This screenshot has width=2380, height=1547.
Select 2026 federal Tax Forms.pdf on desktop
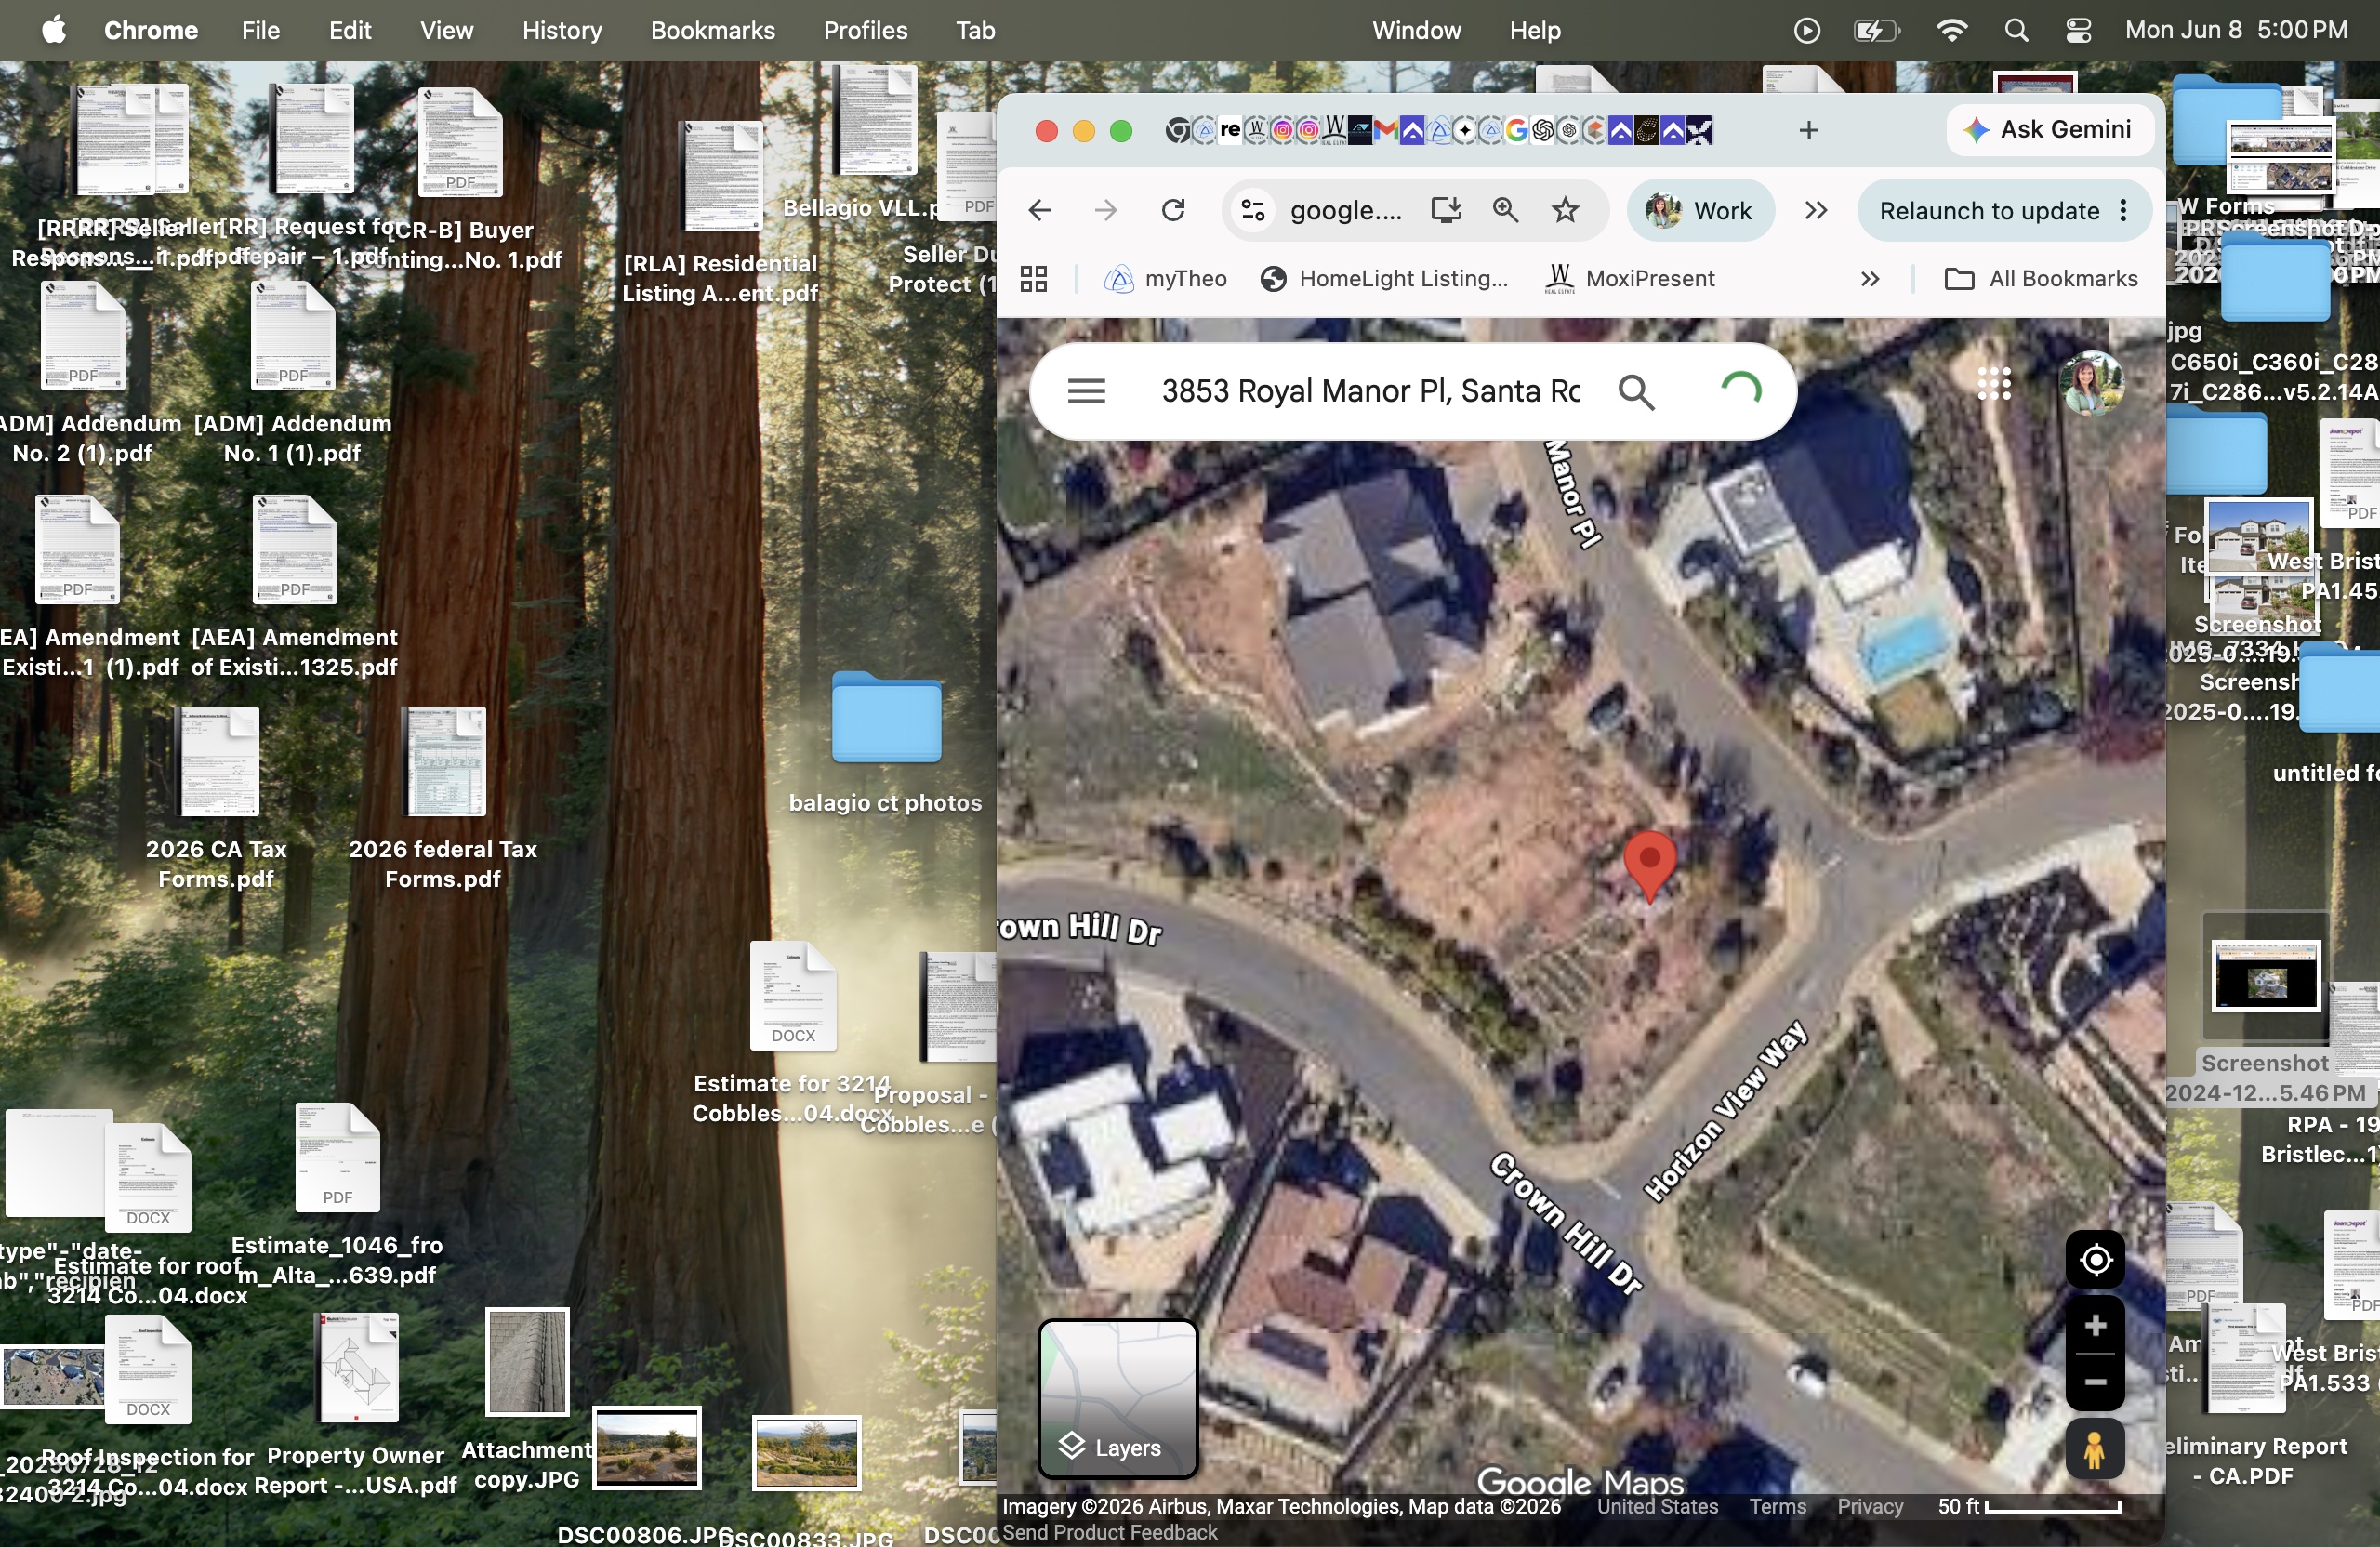(x=443, y=799)
